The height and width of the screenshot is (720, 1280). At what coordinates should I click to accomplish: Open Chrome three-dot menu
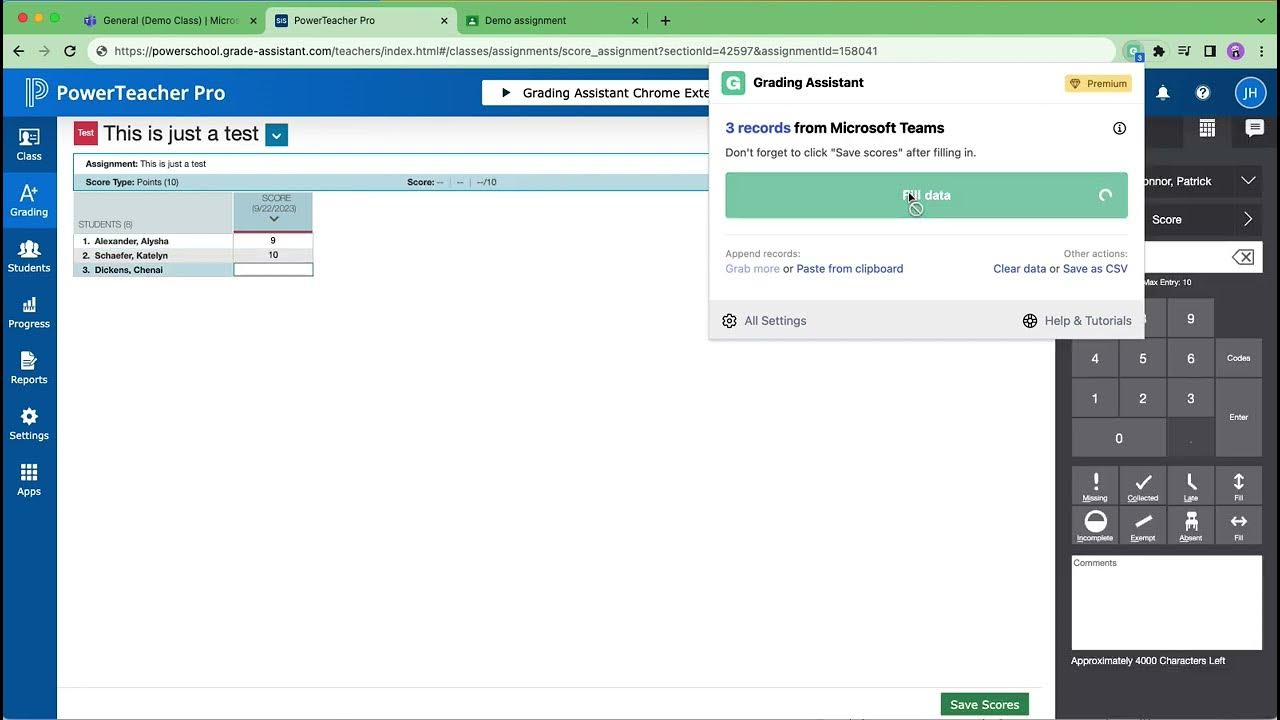click(x=1261, y=51)
